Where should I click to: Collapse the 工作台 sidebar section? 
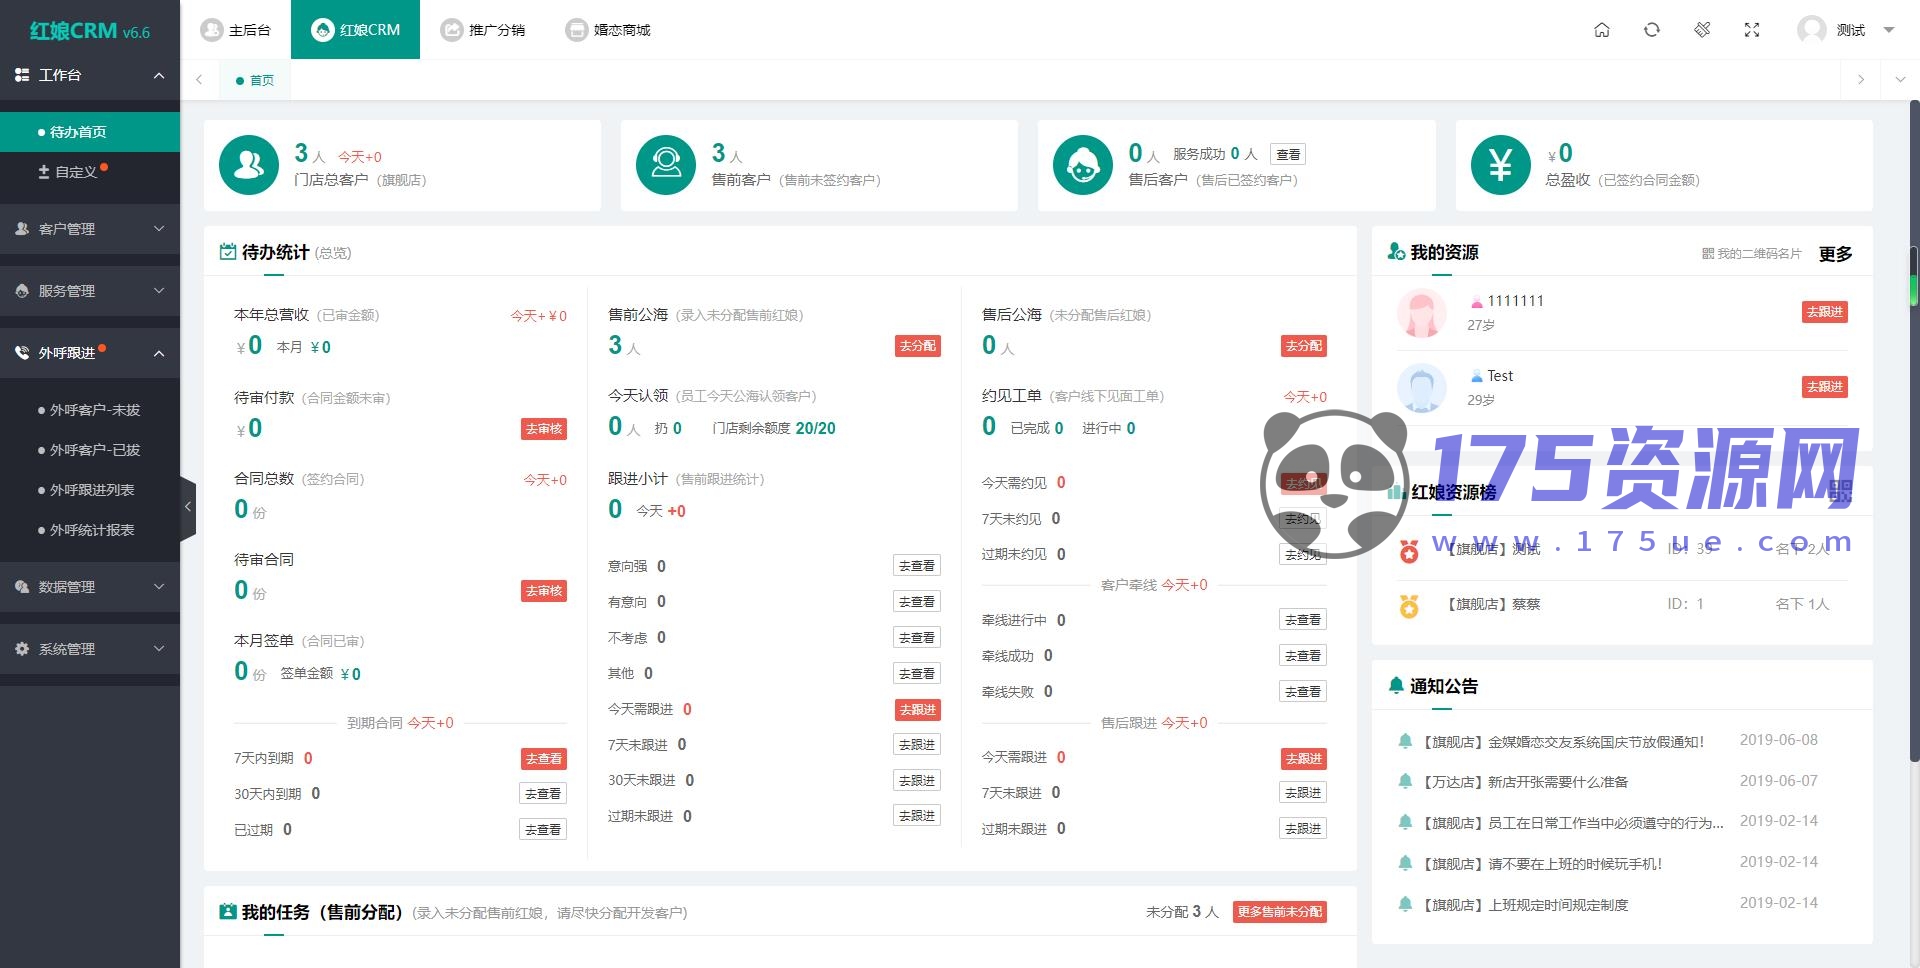click(90, 75)
